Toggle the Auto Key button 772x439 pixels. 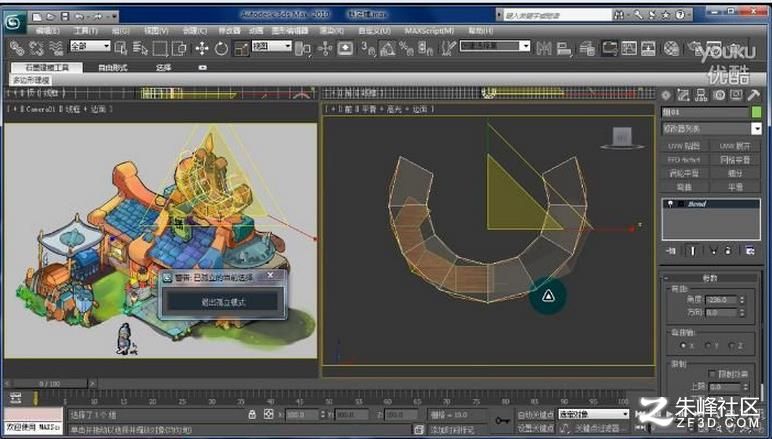(x=535, y=415)
